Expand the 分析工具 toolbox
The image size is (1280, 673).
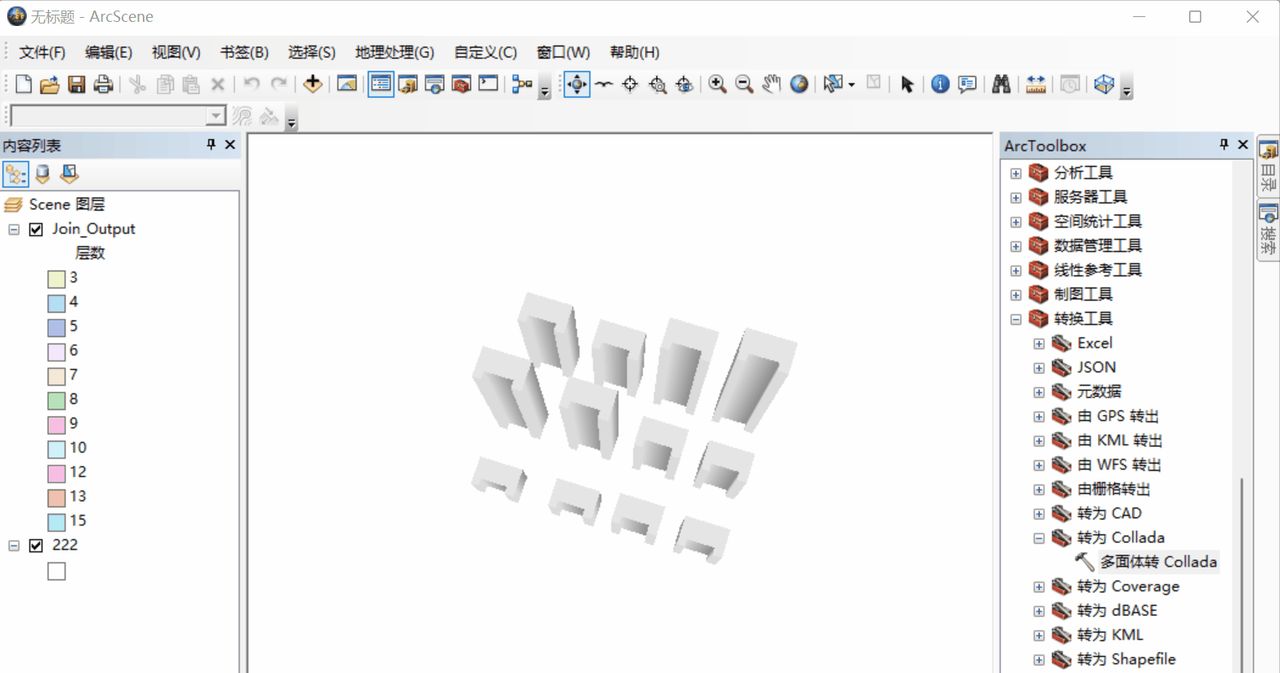[1016, 173]
